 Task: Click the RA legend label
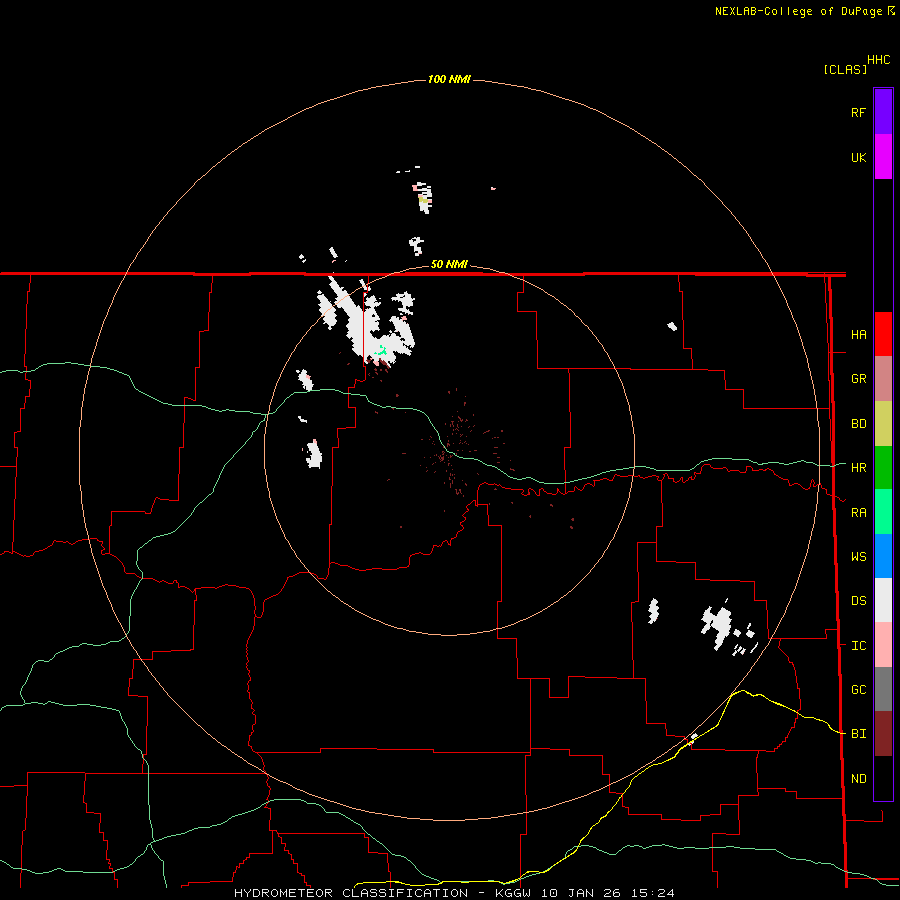858,513
